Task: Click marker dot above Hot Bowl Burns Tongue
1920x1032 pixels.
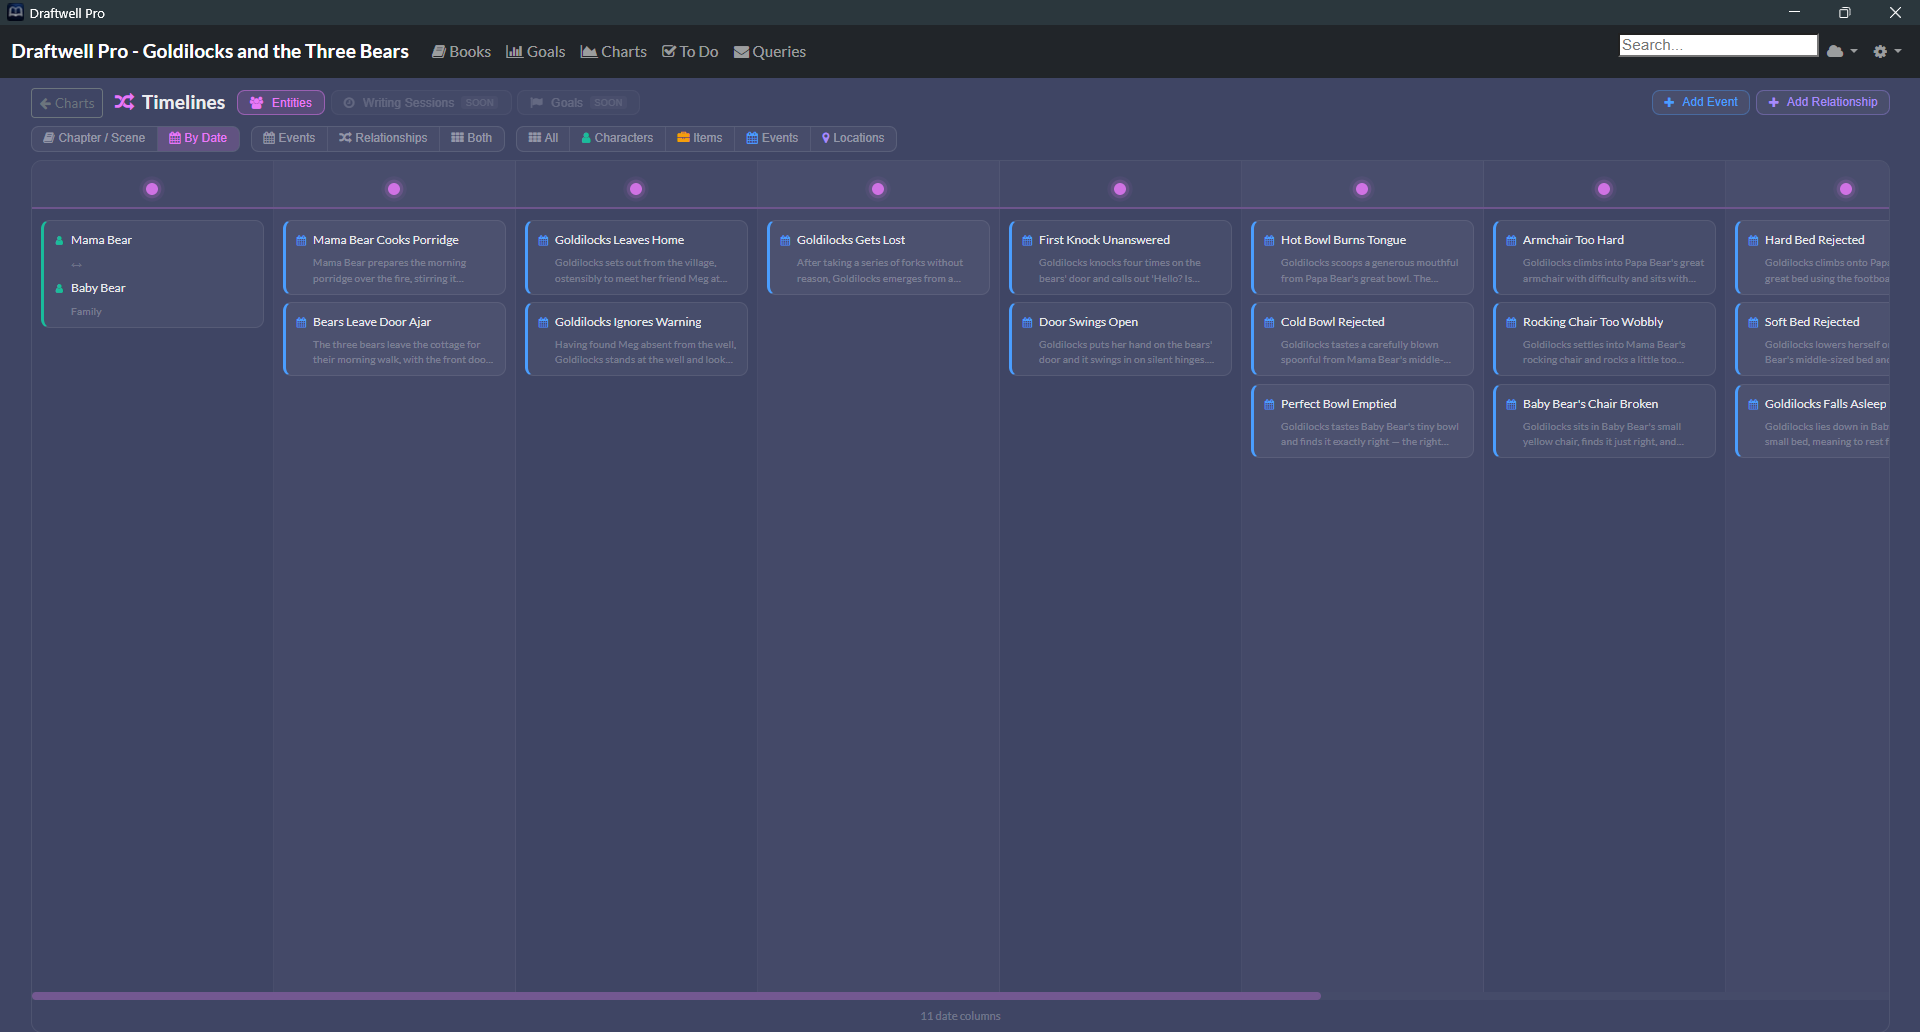Action: pyautogui.click(x=1362, y=189)
